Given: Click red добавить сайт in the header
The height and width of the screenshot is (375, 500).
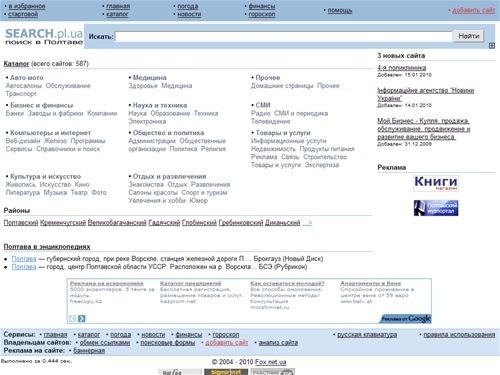Looking at the screenshot, I should coord(473,10).
